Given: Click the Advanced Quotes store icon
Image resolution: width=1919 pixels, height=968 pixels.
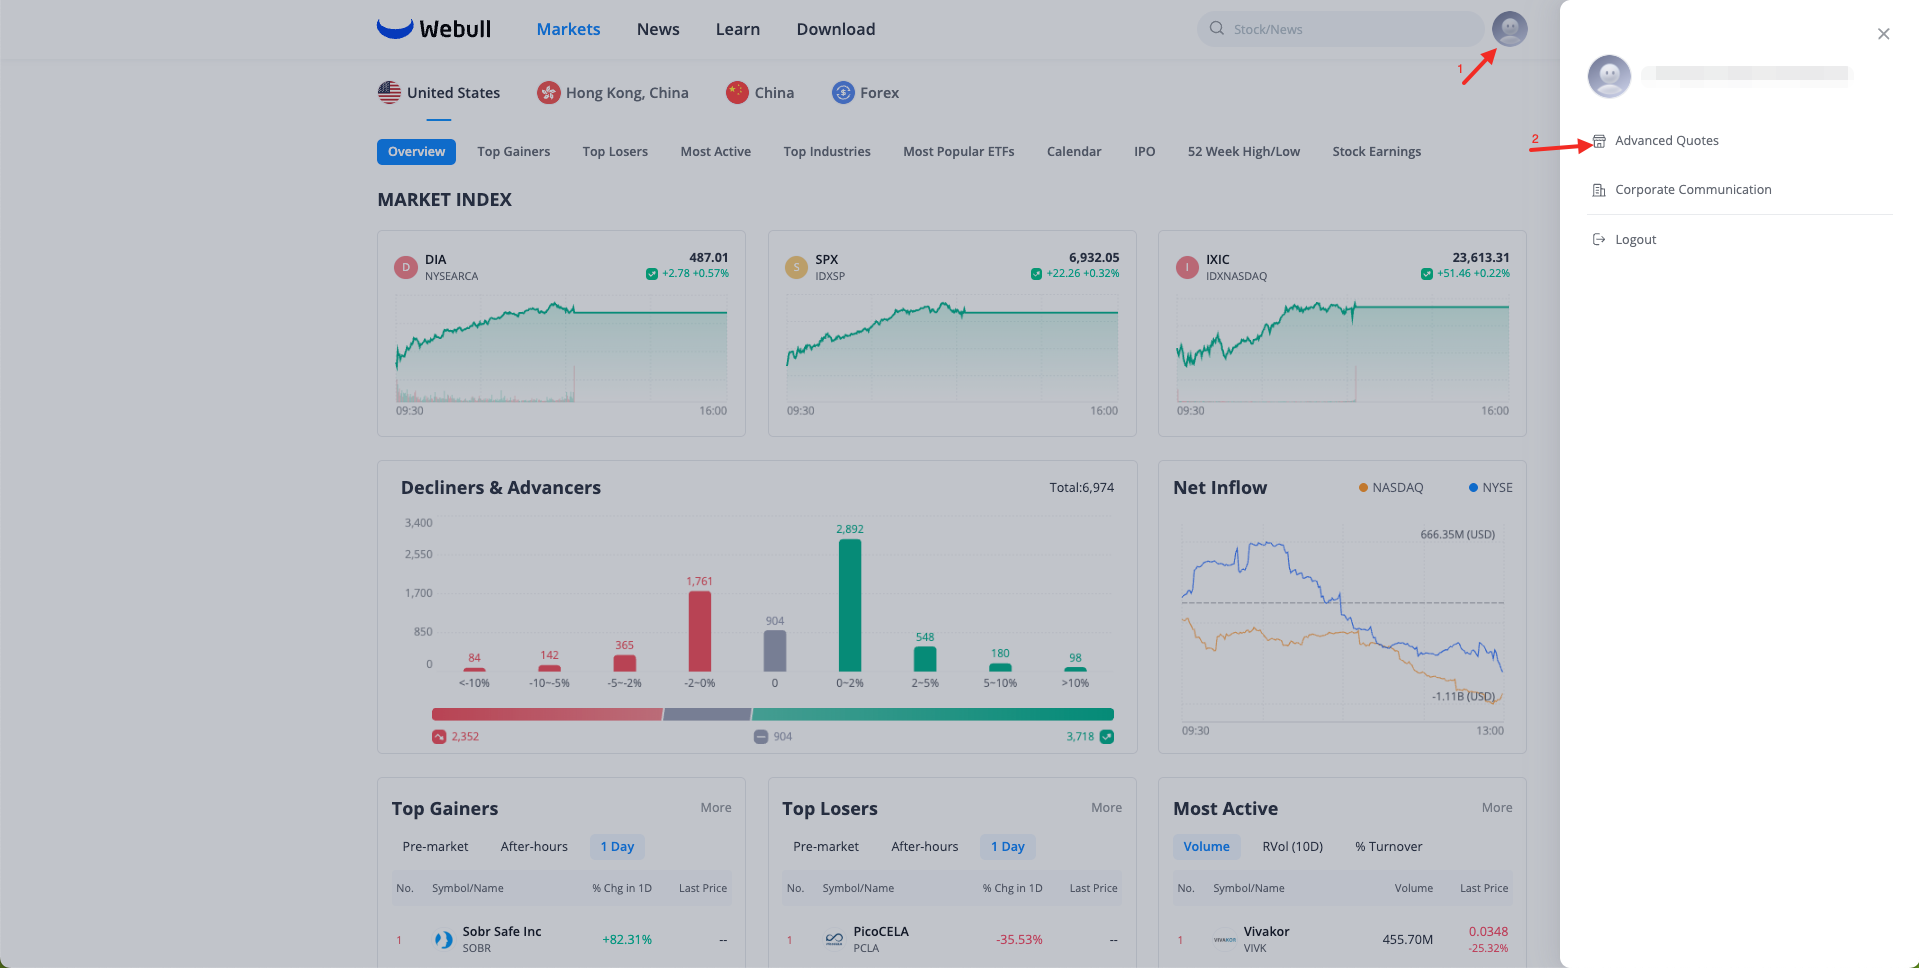Looking at the screenshot, I should pos(1599,141).
